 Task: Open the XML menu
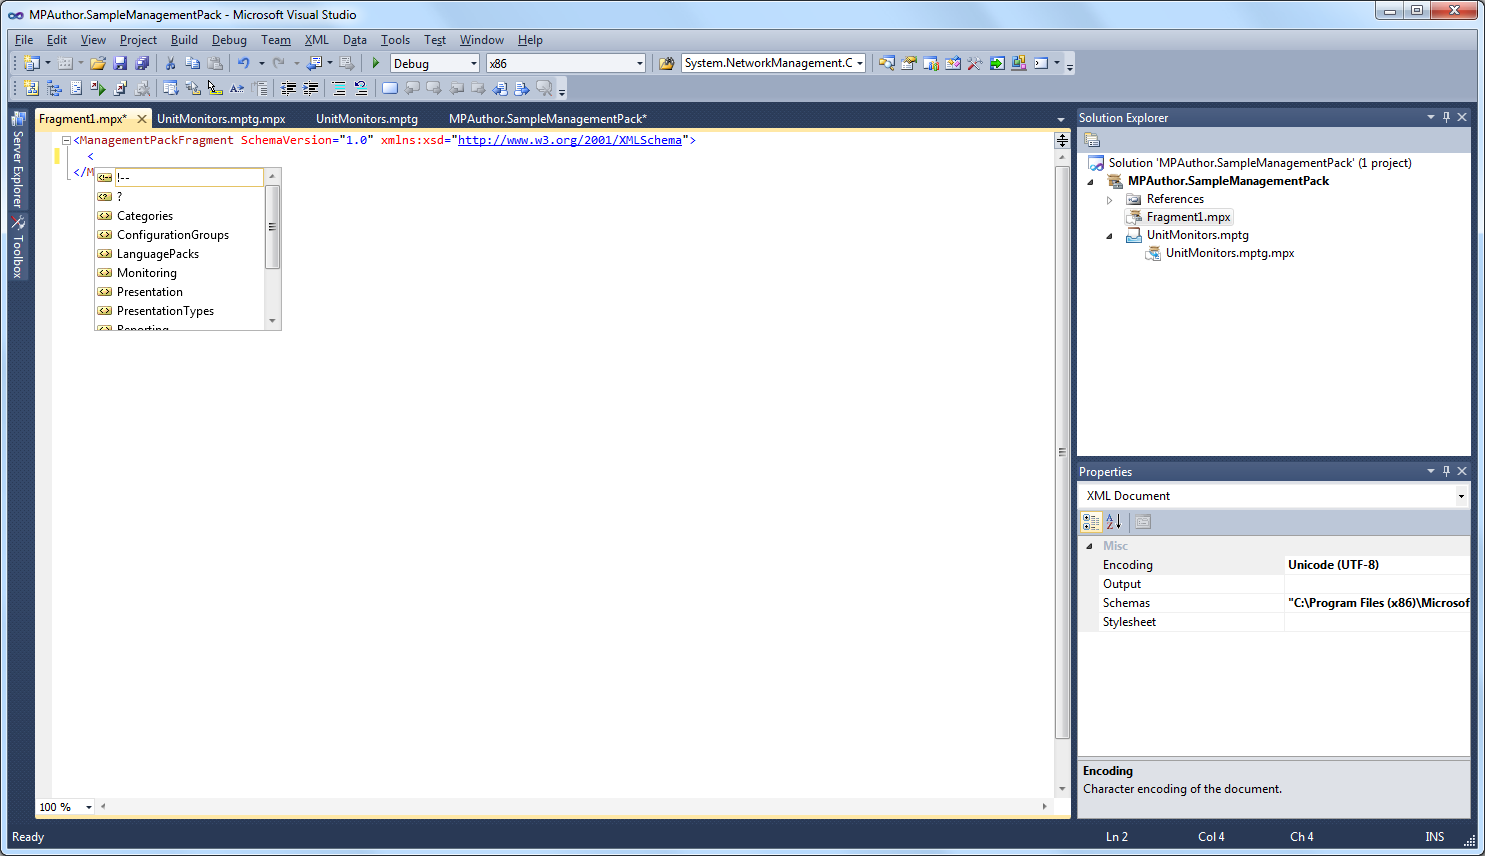[316, 40]
